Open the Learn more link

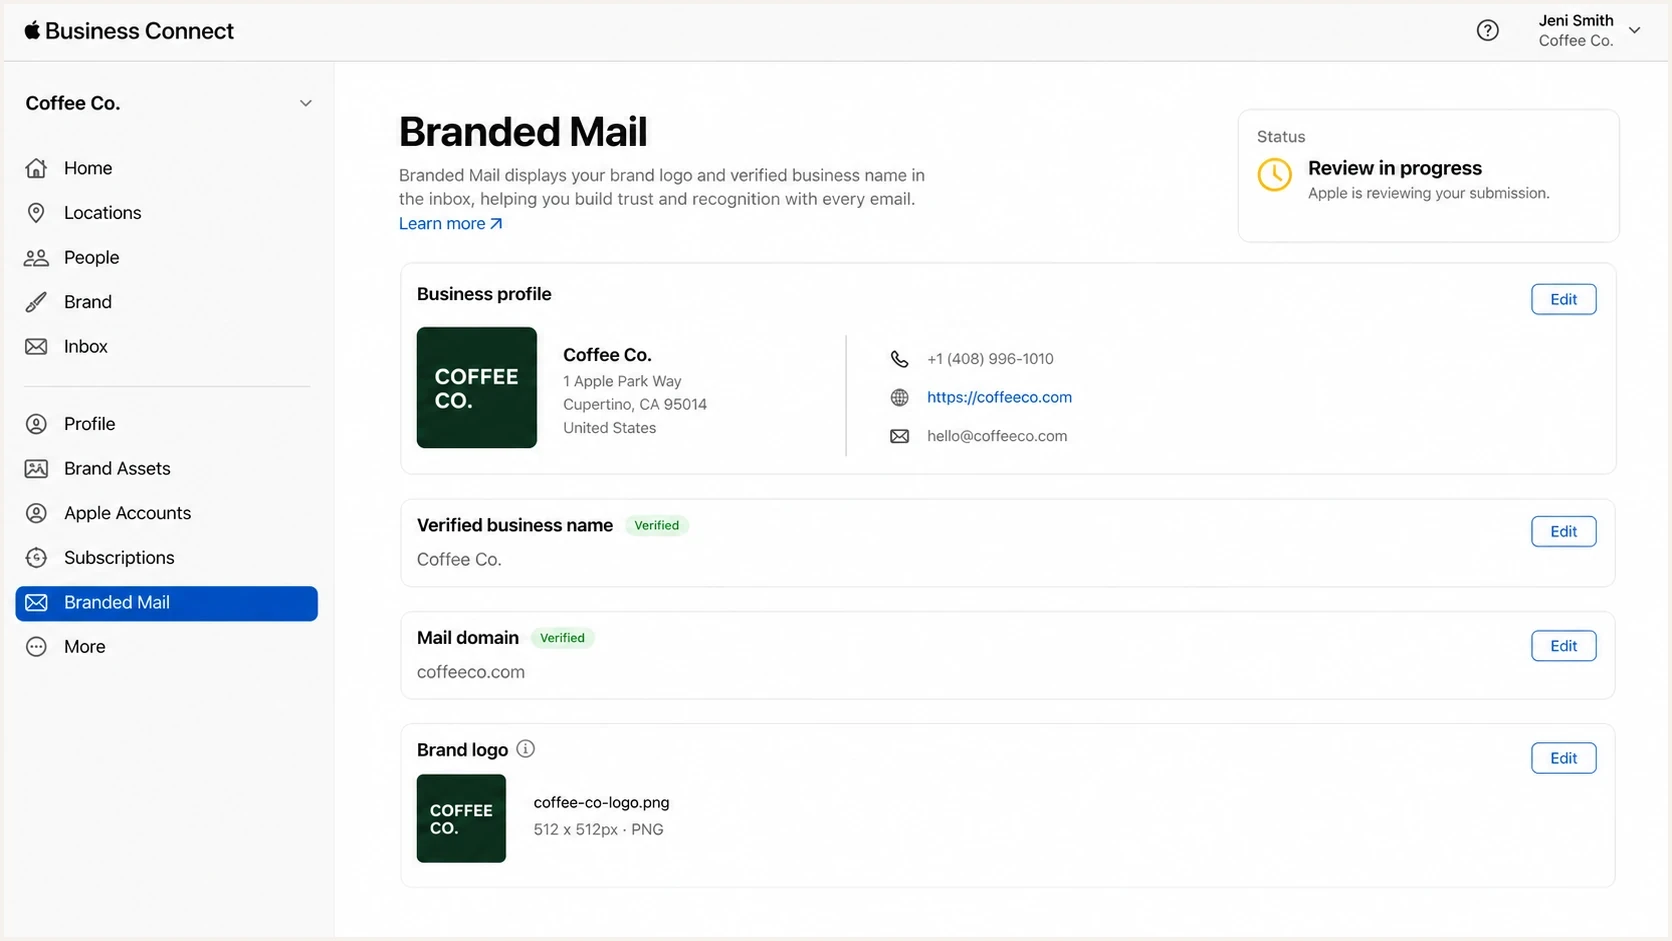tap(450, 224)
